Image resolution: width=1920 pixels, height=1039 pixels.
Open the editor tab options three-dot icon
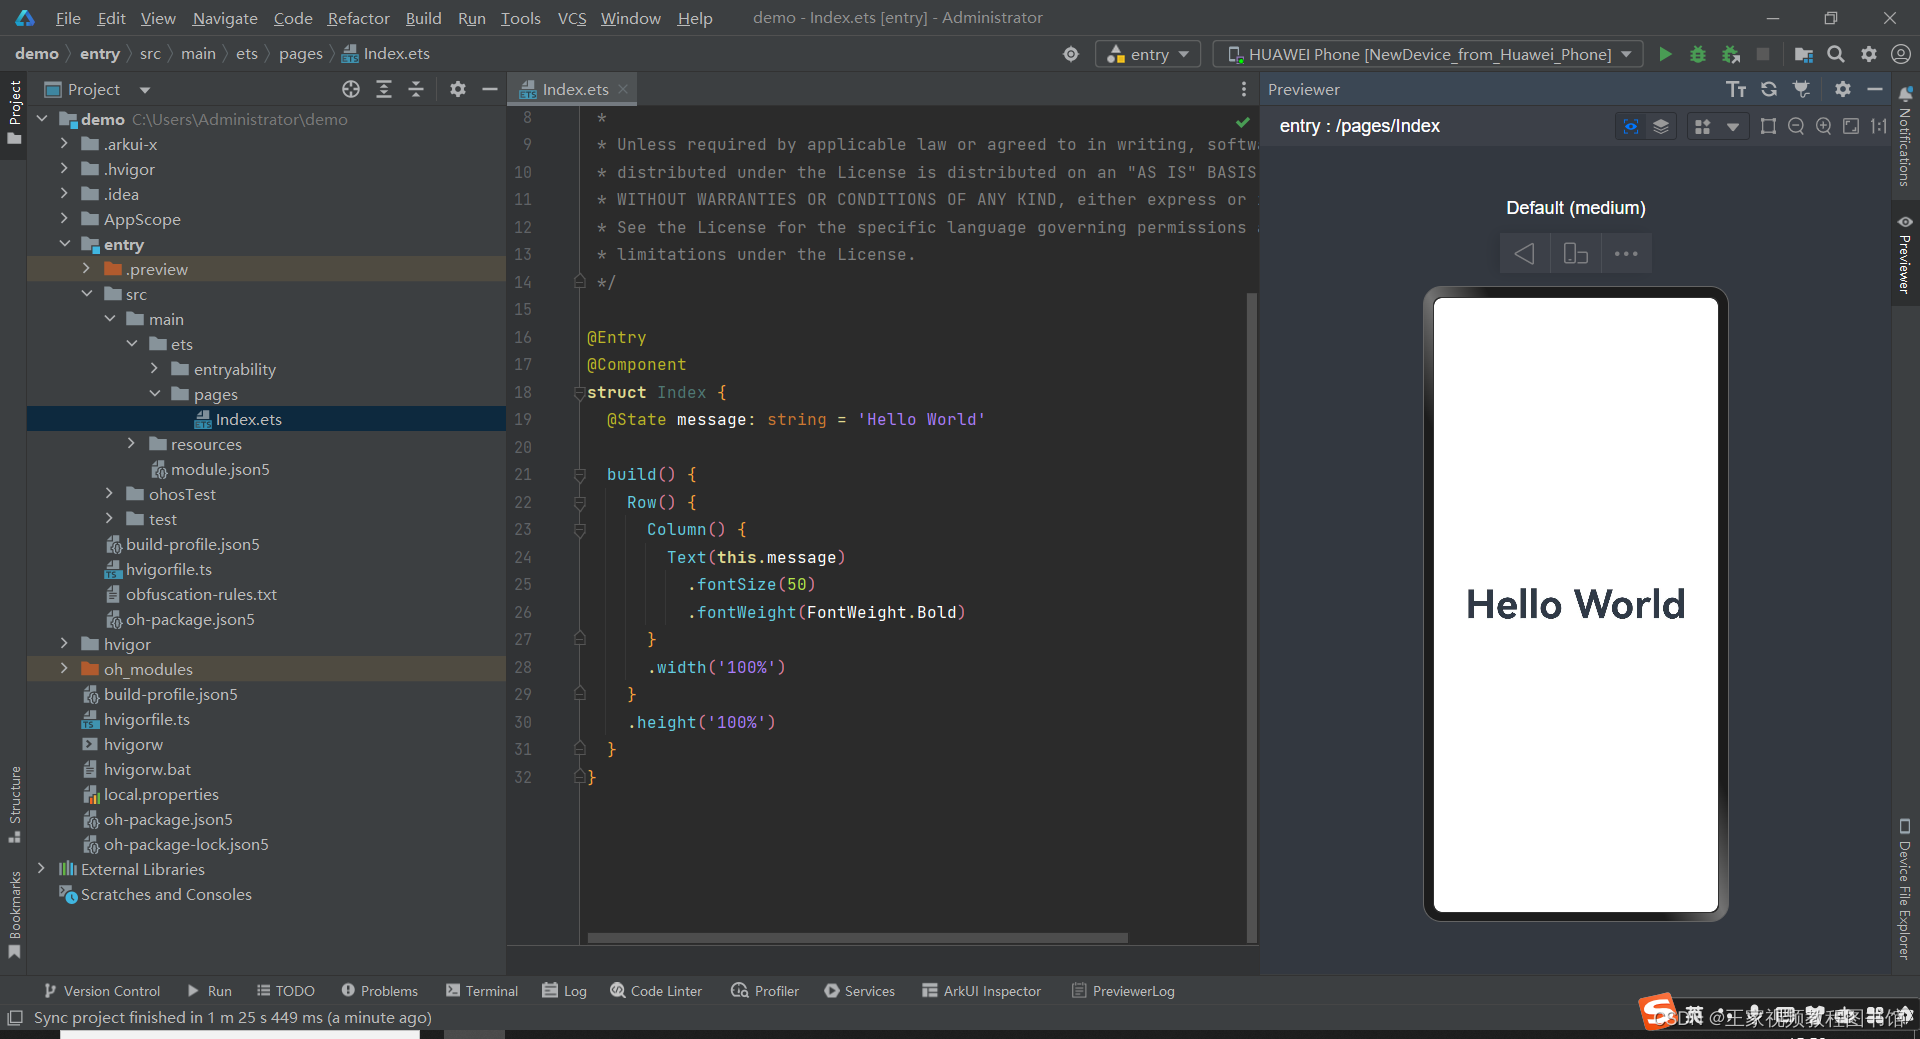pyautogui.click(x=1243, y=89)
